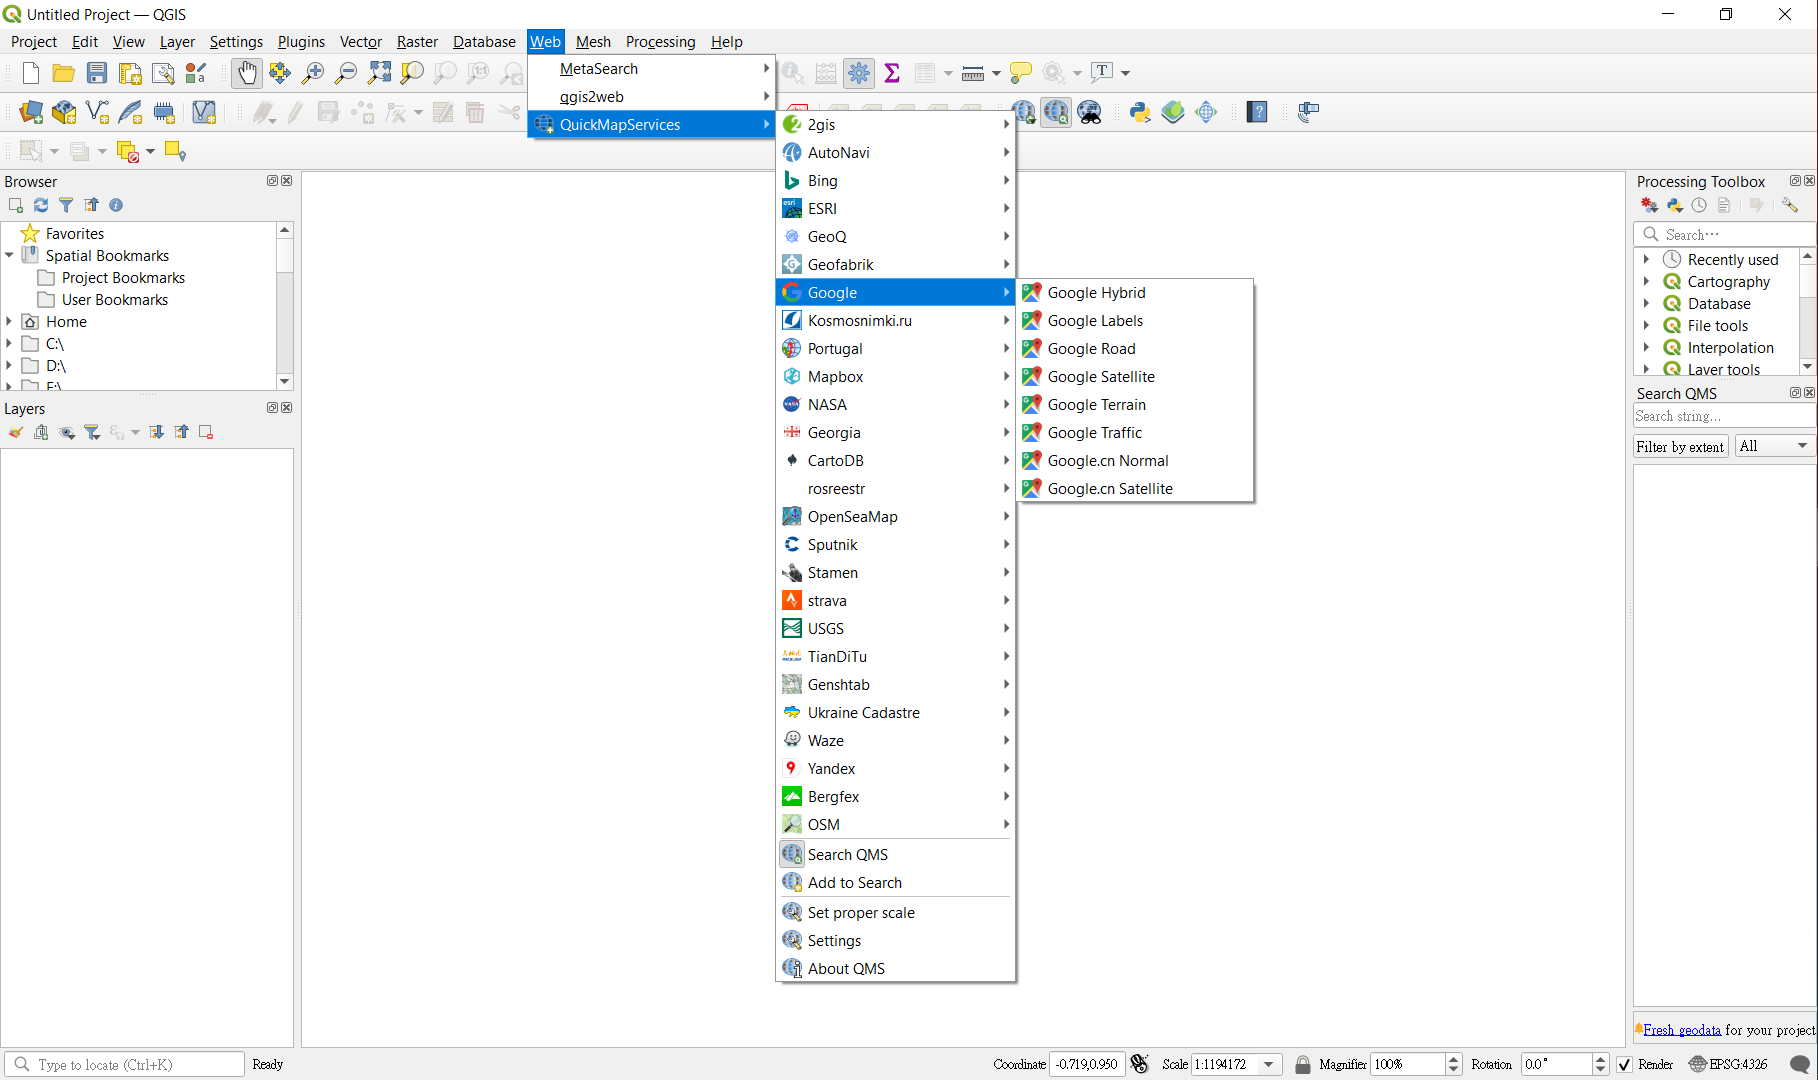Click the Search QMS search string field
Viewport: 1818px width, 1080px height.
1724,416
